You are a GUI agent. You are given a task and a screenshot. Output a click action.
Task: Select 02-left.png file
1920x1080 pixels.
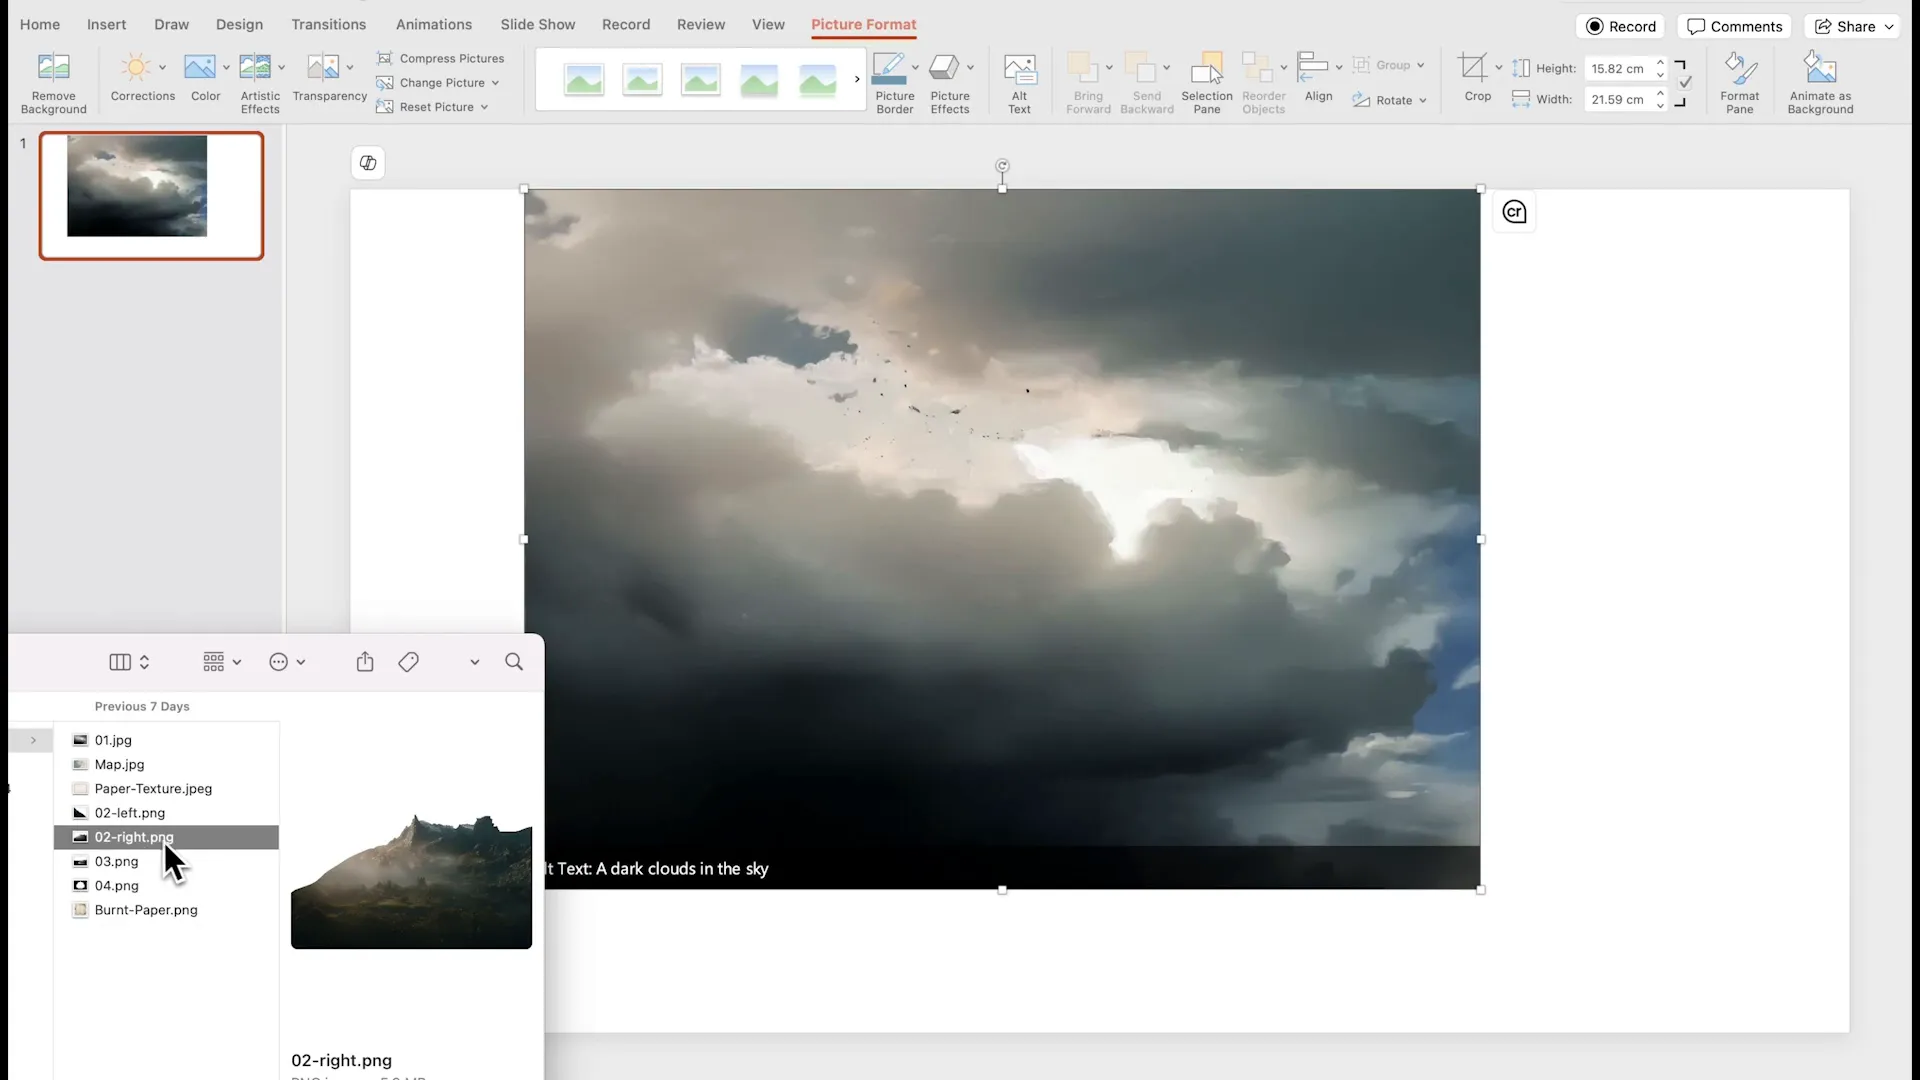166,813
